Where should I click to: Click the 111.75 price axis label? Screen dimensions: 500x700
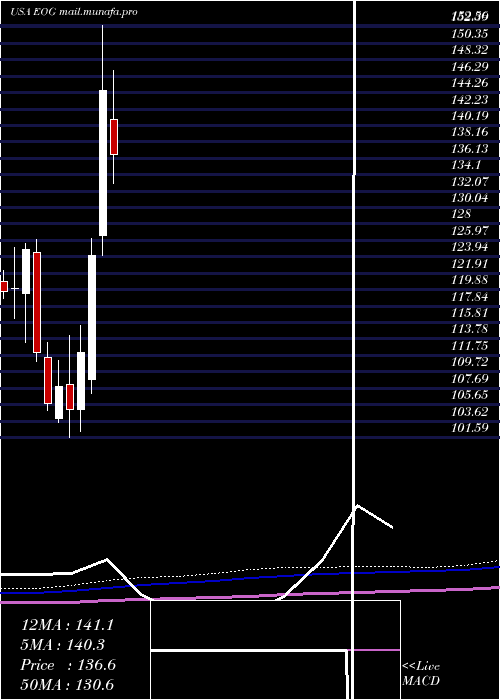point(469,346)
